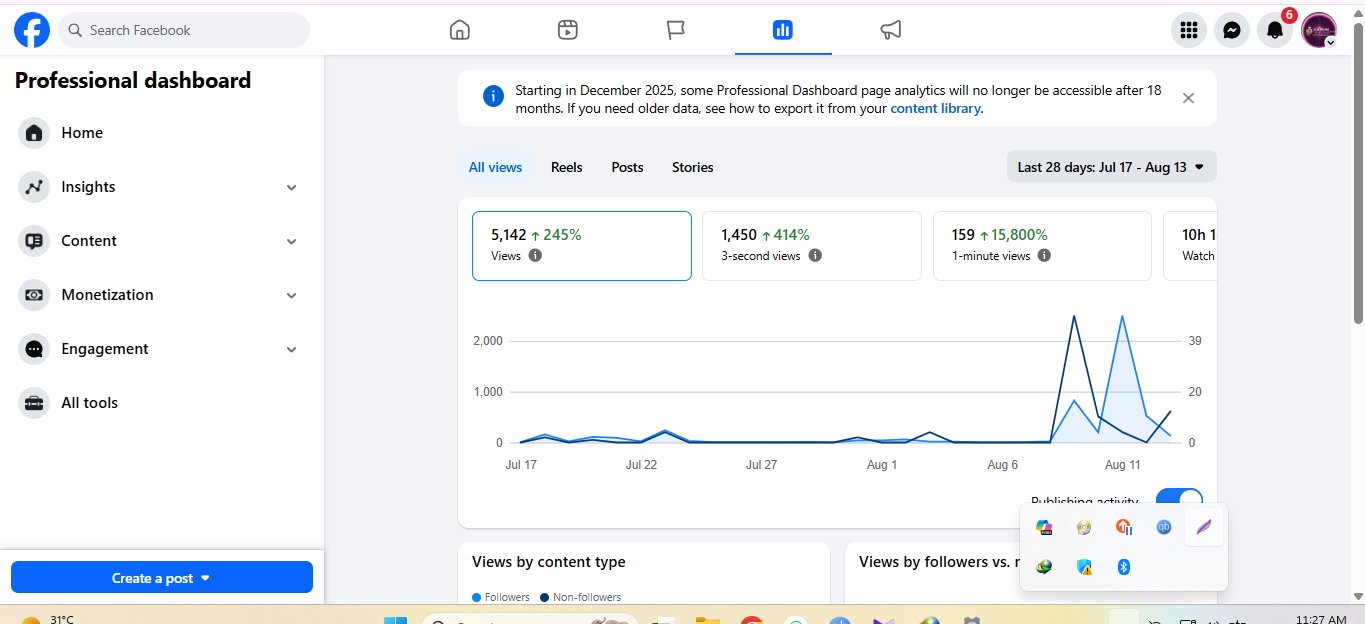Viewport: 1365px width, 624px height.
Task: Go to Home in dashboard sidebar
Action: (x=161, y=133)
